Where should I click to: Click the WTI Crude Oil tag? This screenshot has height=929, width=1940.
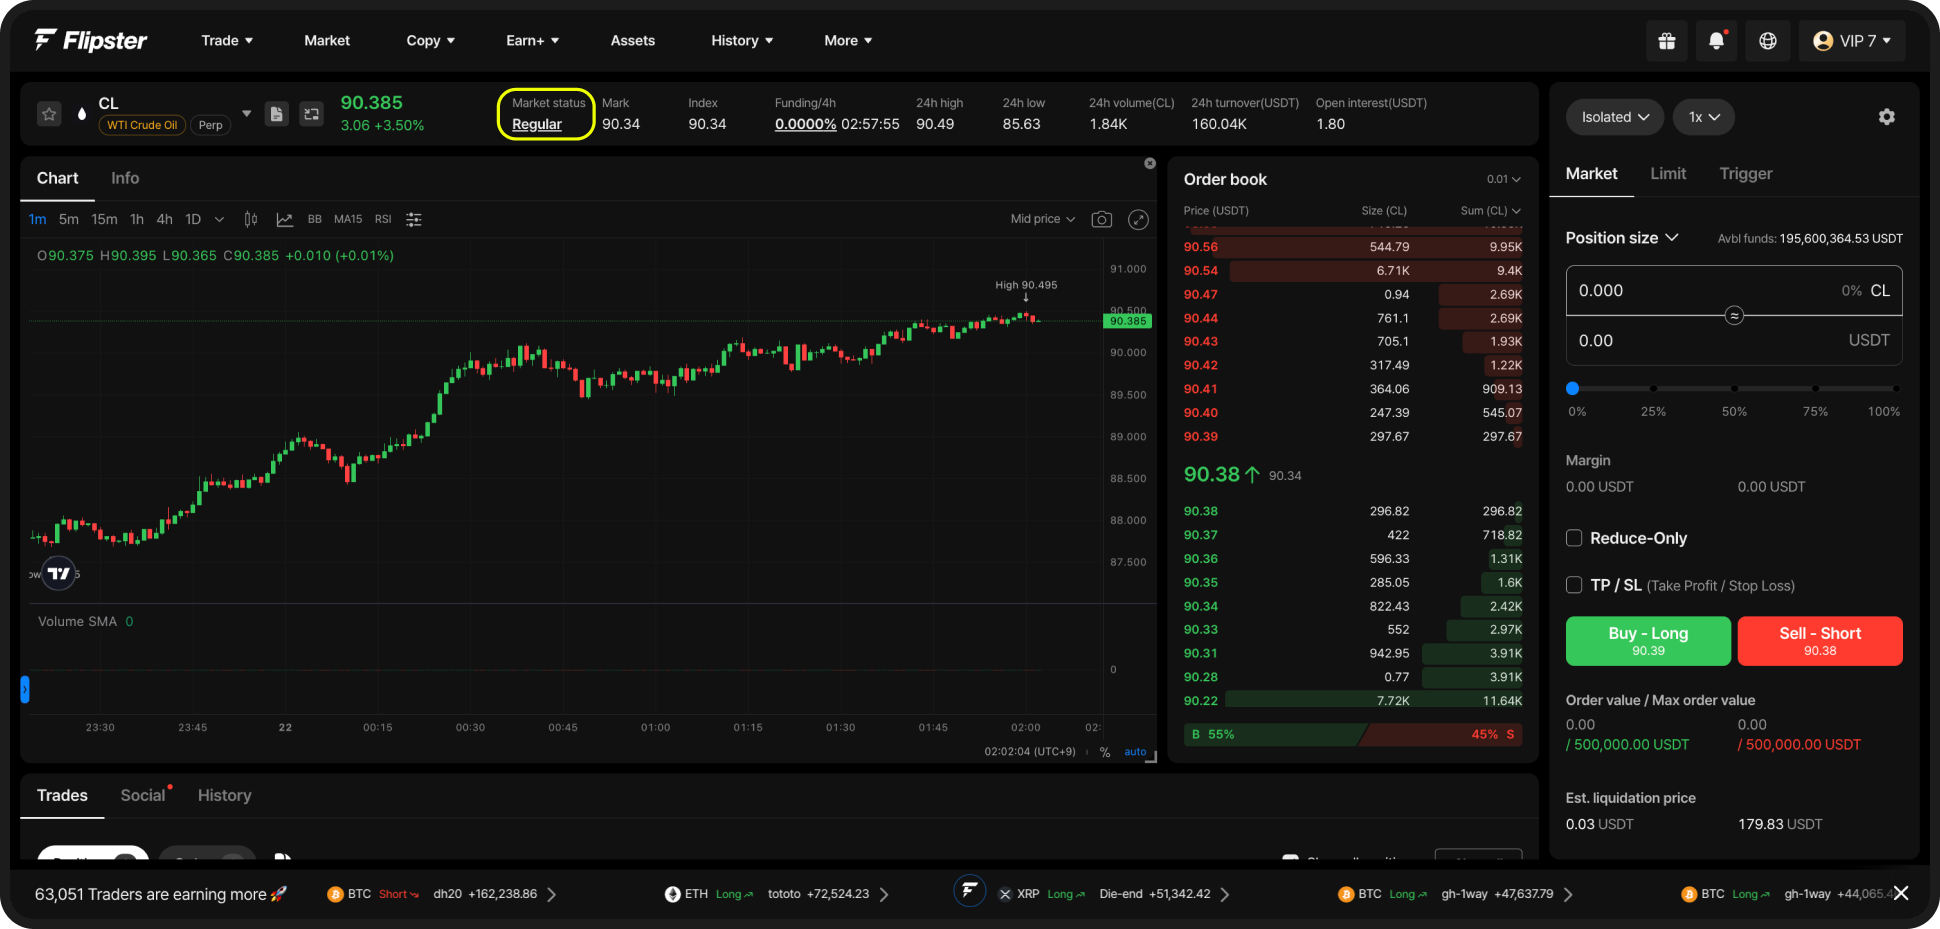142,125
